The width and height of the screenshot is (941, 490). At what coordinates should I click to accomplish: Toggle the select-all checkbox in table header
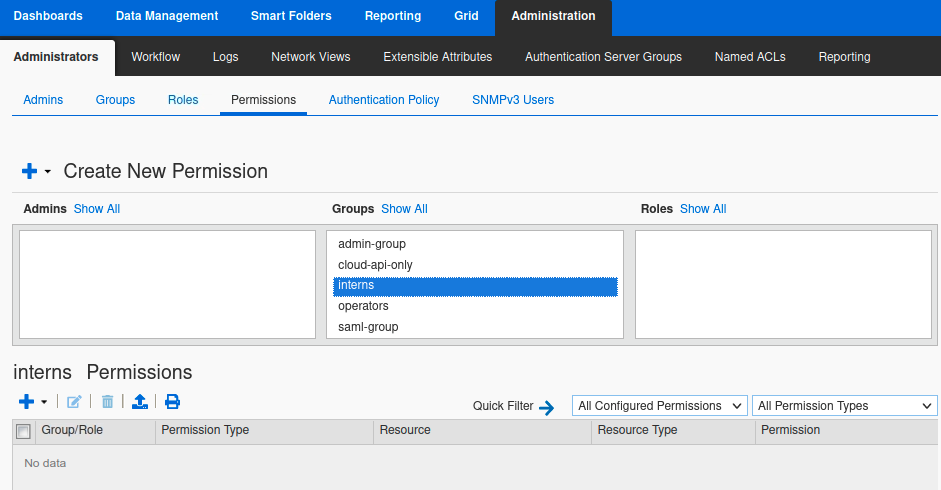24,431
